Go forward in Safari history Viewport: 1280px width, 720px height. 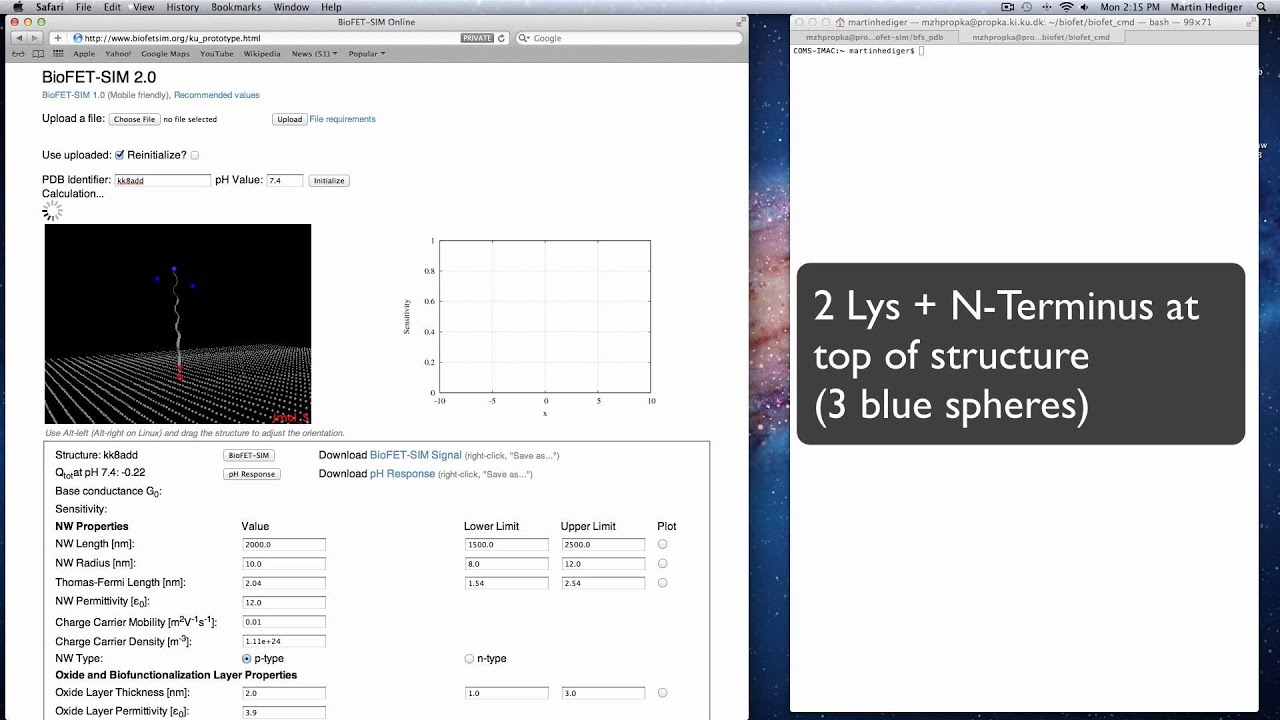tap(37, 38)
